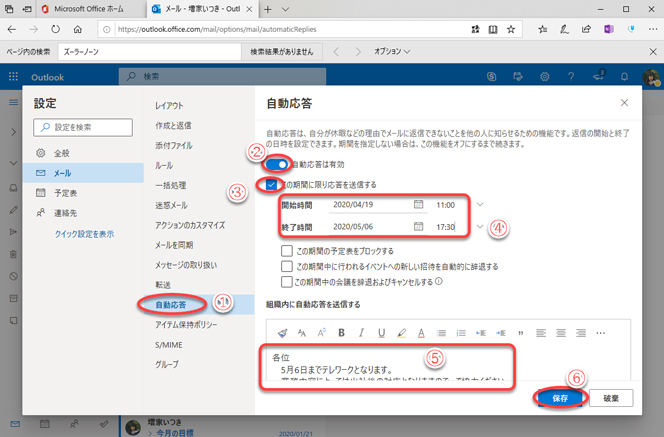Viewport: 664px width, 437px height.
Task: Toggle bold formatting in reply editor
Action: tap(341, 333)
